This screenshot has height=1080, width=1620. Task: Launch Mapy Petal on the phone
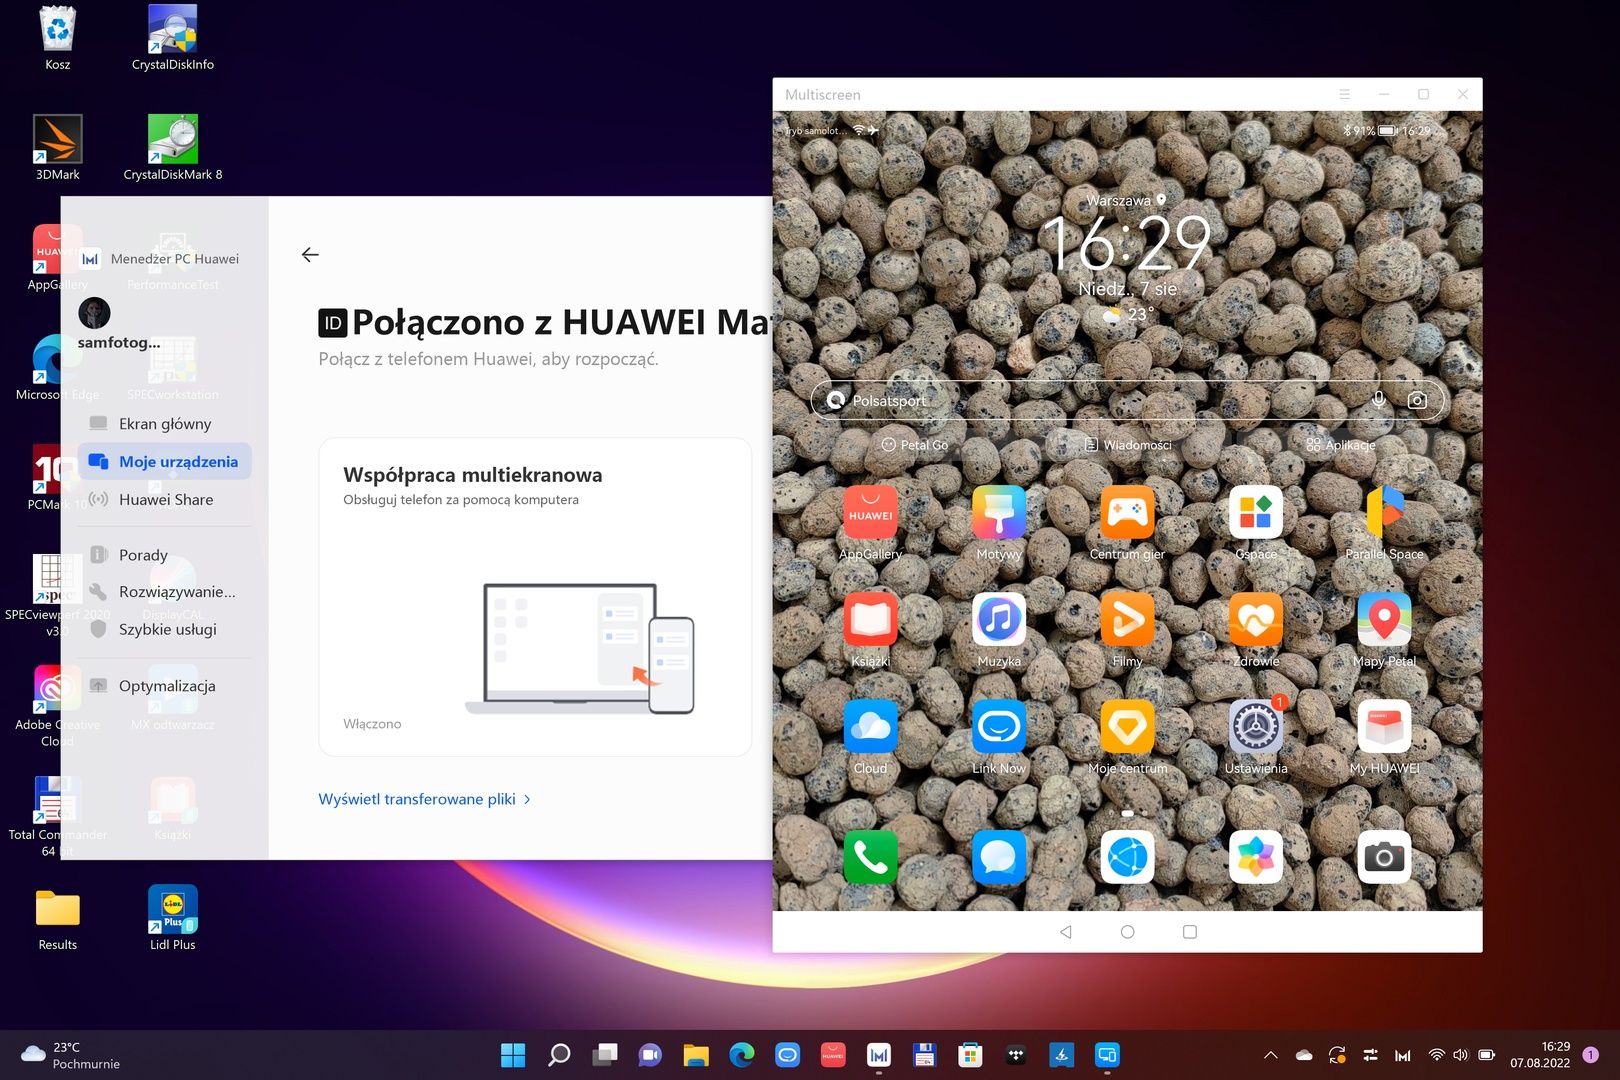pos(1384,619)
